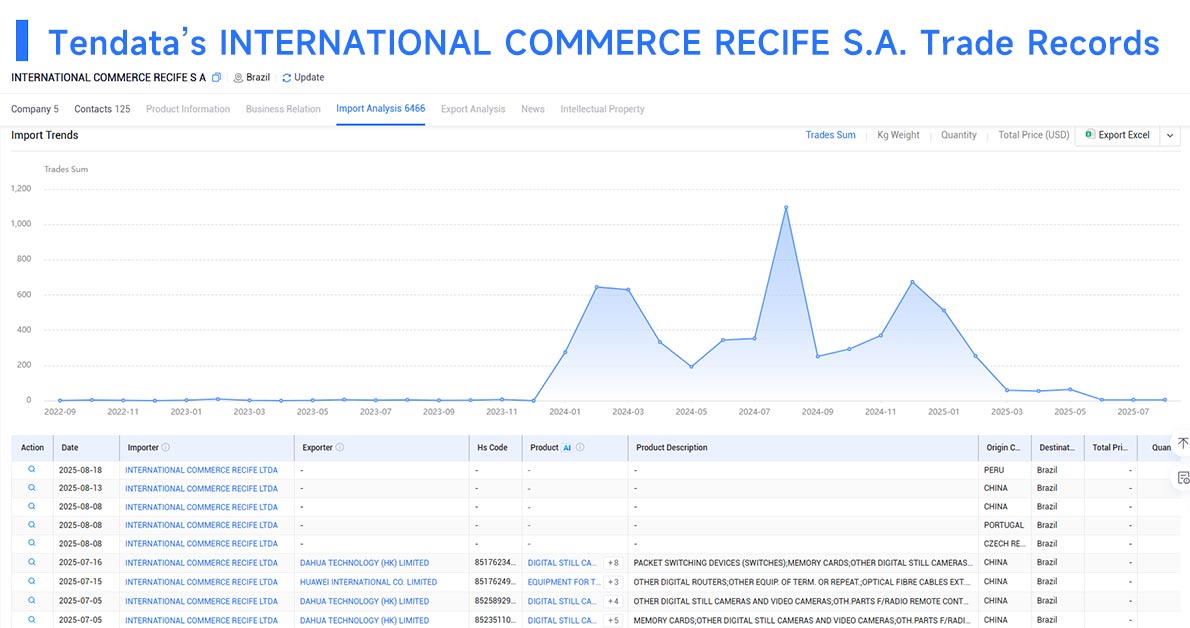Click the Update refresh icon
The height and width of the screenshot is (628, 1190).
[286, 77]
